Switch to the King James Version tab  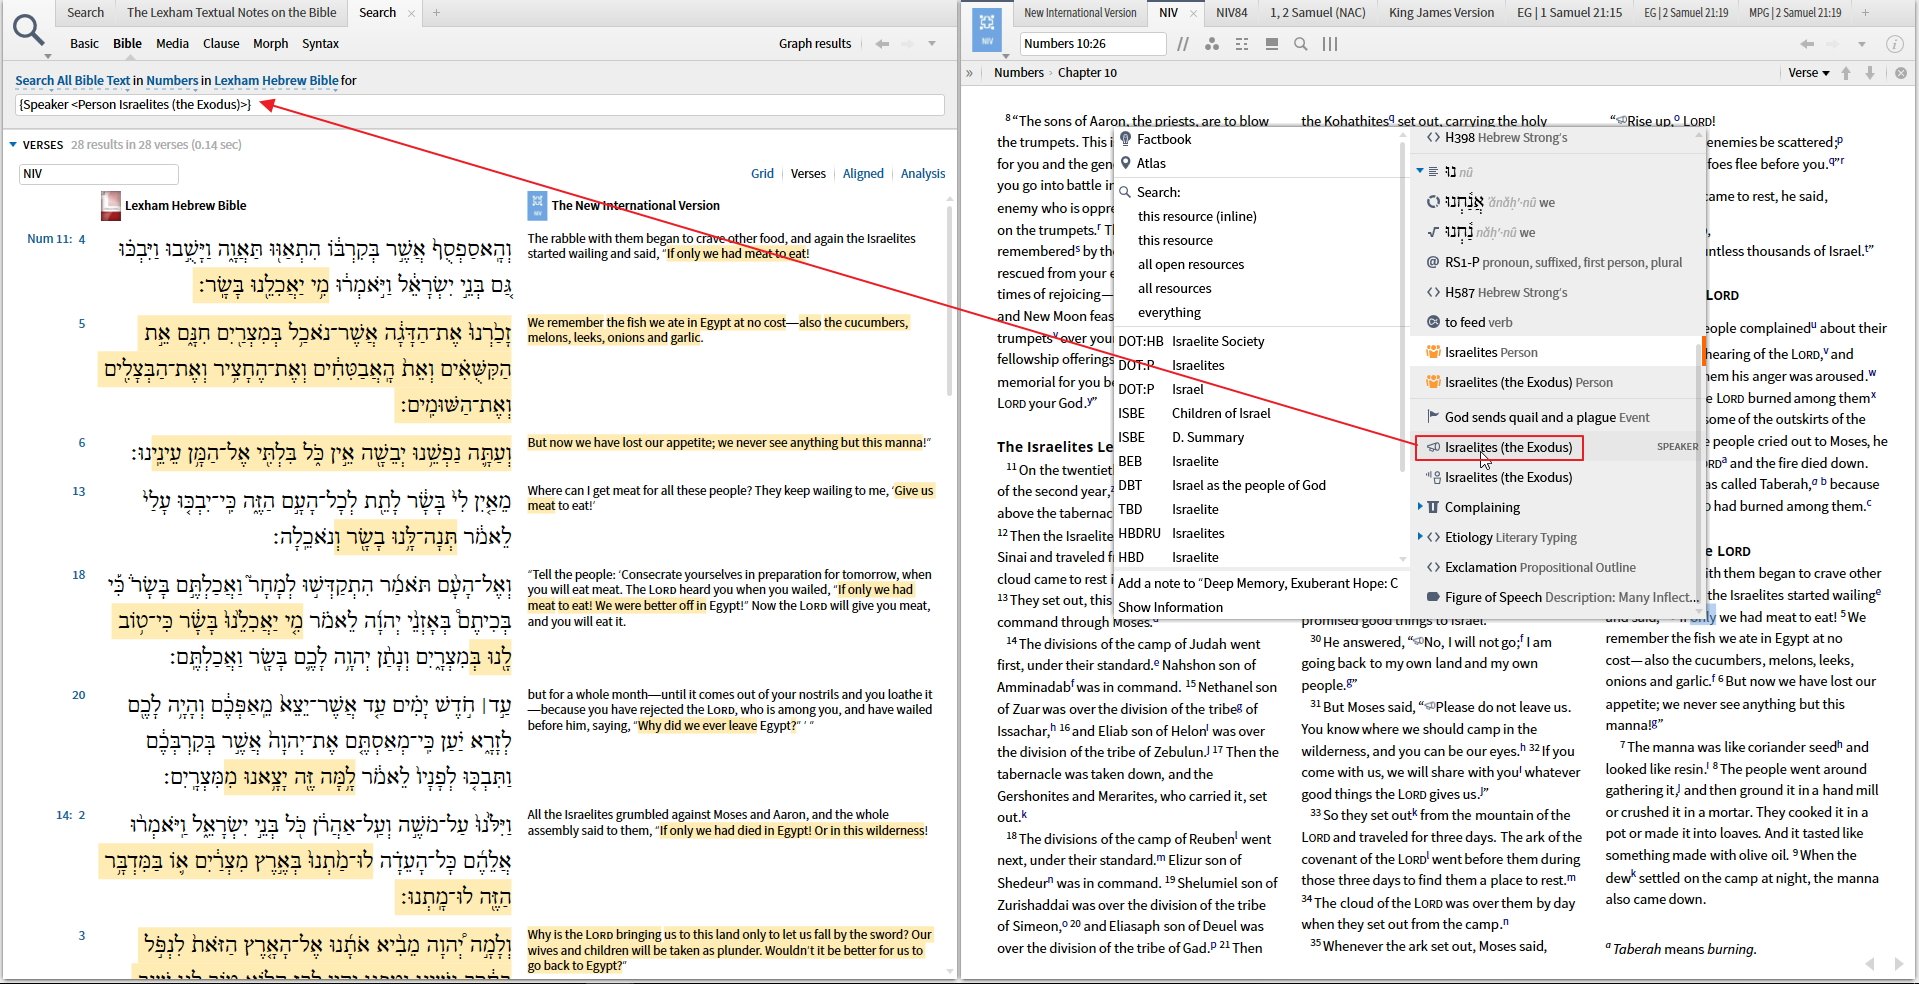tap(1441, 13)
